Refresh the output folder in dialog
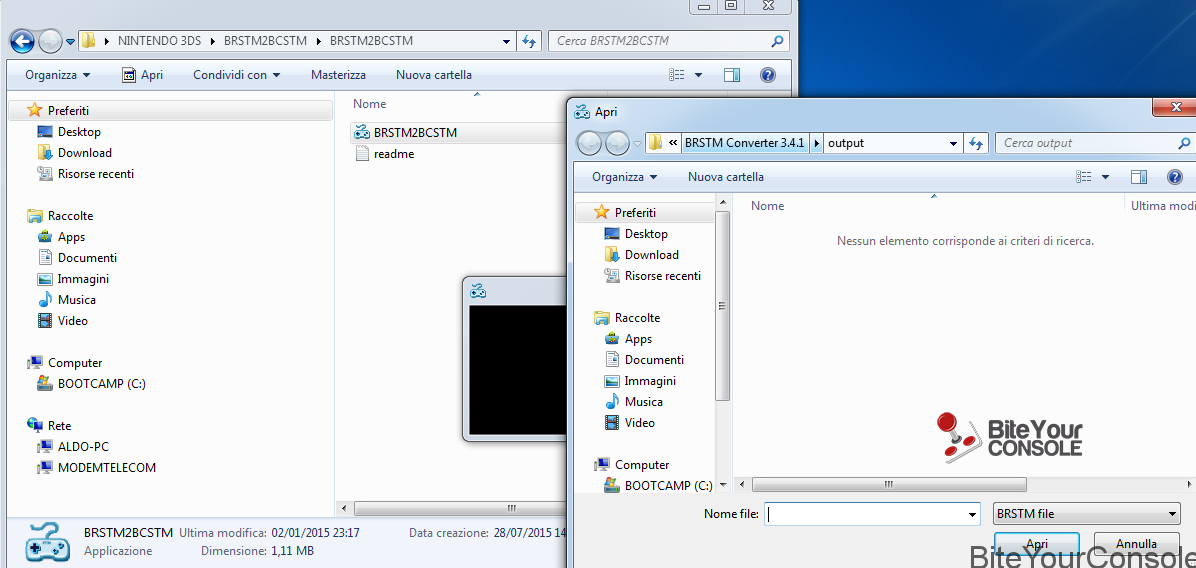This screenshot has width=1196, height=568. tap(976, 143)
